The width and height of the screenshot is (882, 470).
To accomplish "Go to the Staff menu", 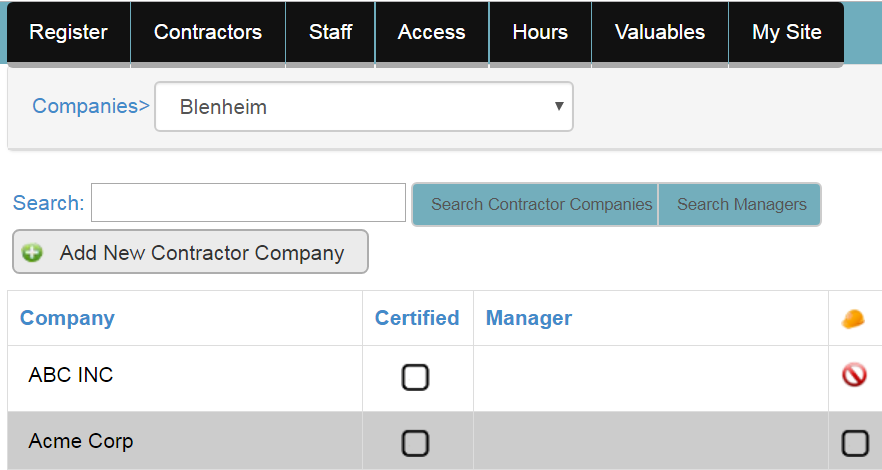I will coord(330,32).
